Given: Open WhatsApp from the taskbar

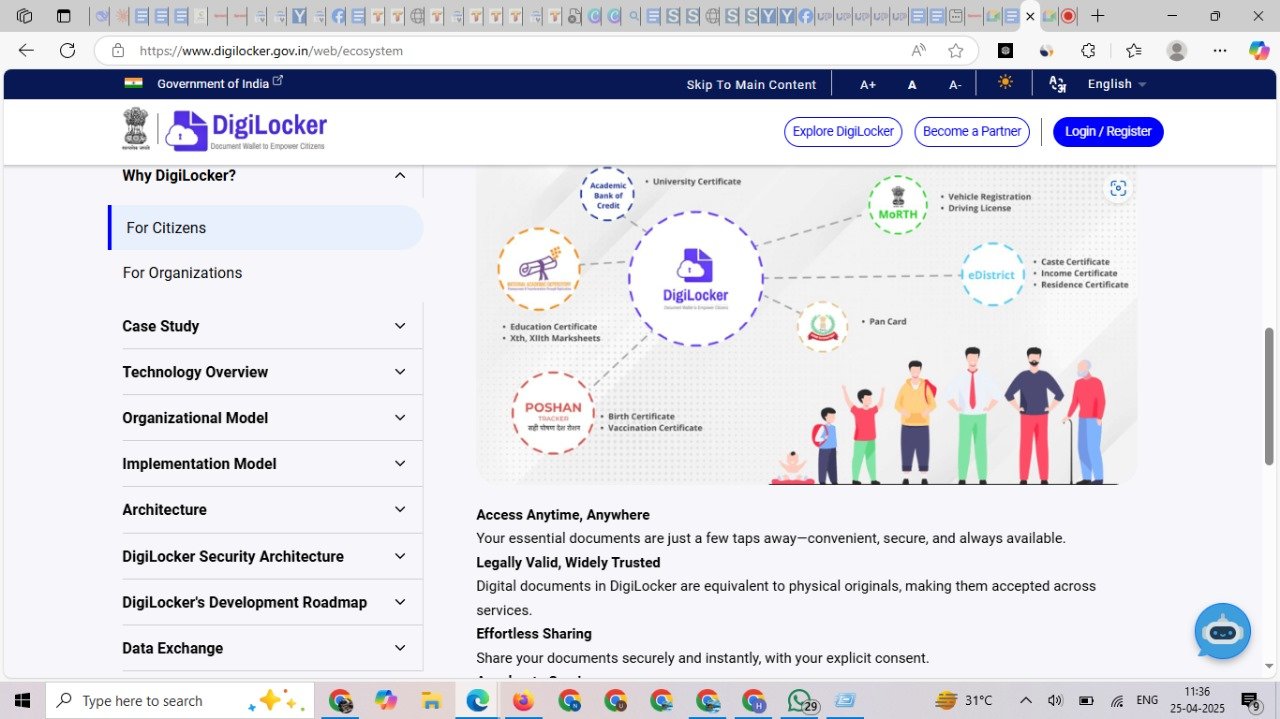Looking at the screenshot, I should (x=801, y=701).
